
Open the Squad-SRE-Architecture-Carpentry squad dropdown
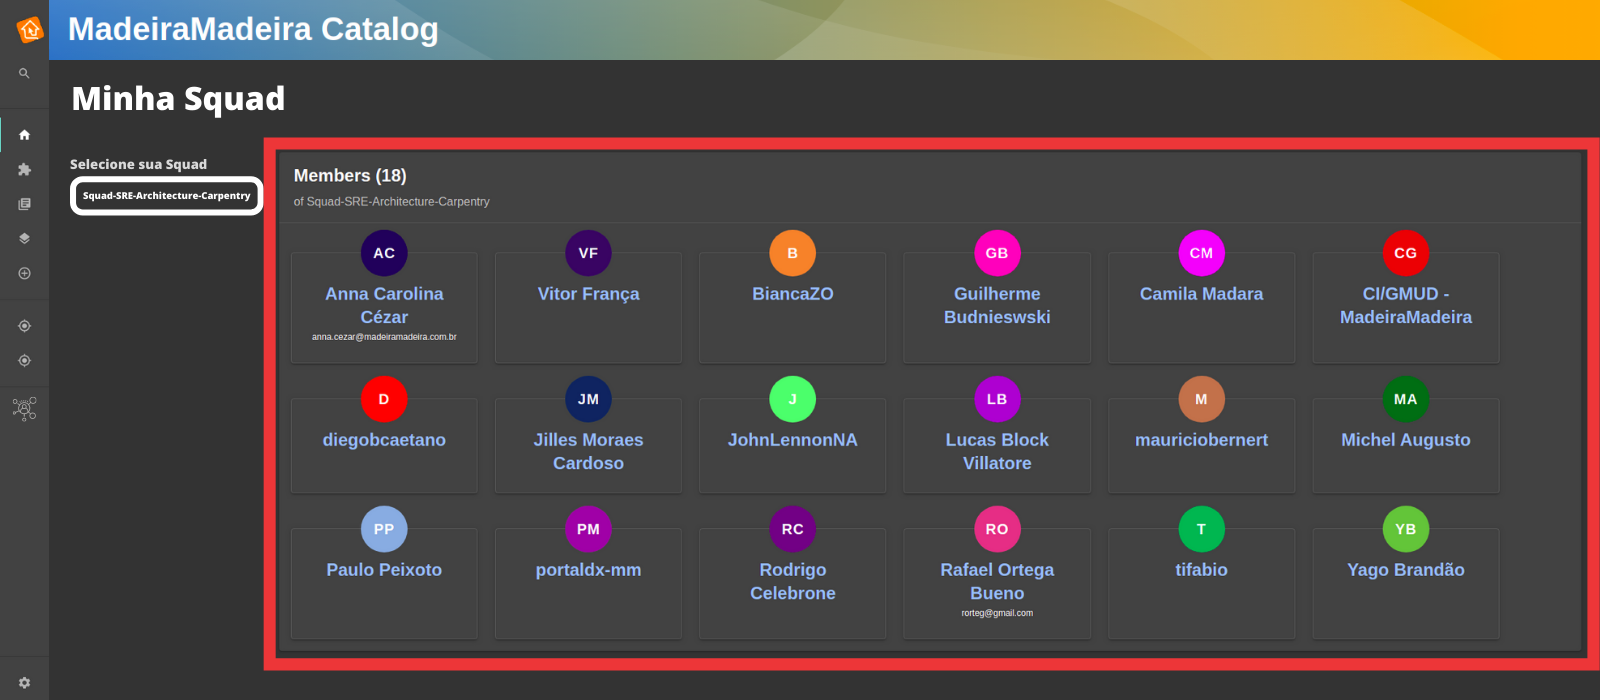(166, 196)
